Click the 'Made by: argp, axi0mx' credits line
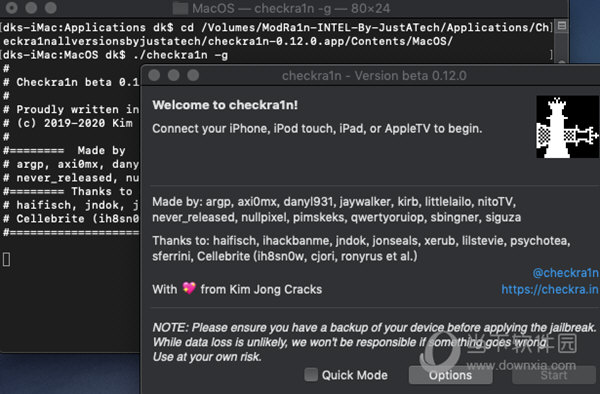 [x=334, y=202]
